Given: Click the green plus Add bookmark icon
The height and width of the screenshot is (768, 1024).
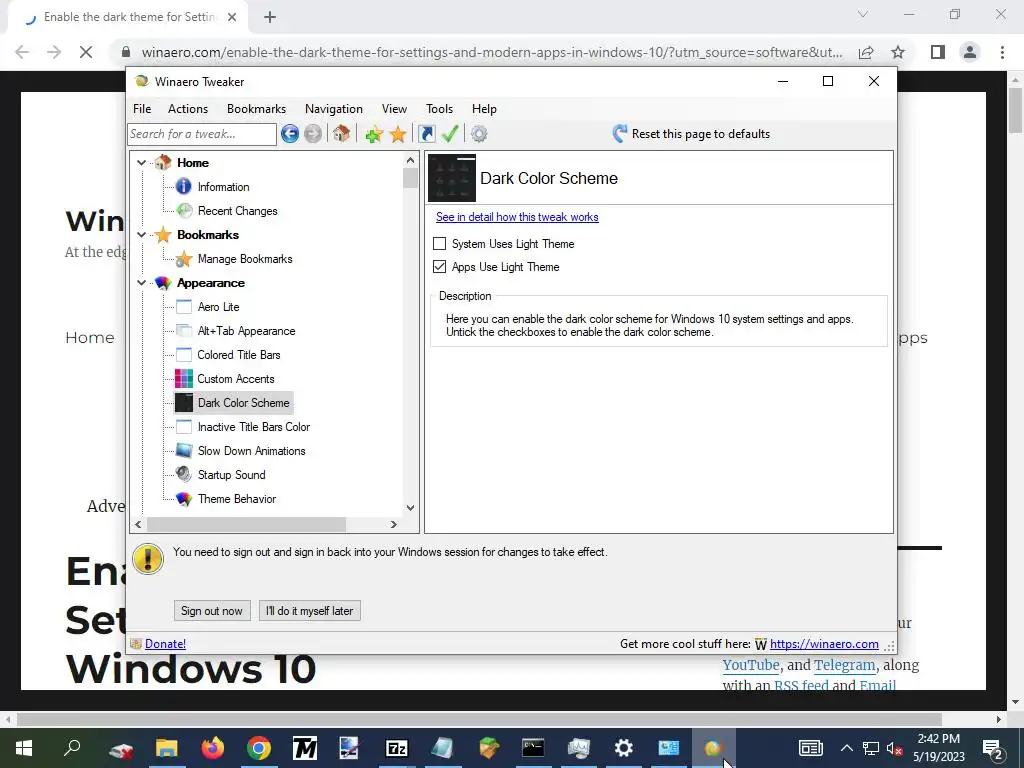Looking at the screenshot, I should coord(374,134).
